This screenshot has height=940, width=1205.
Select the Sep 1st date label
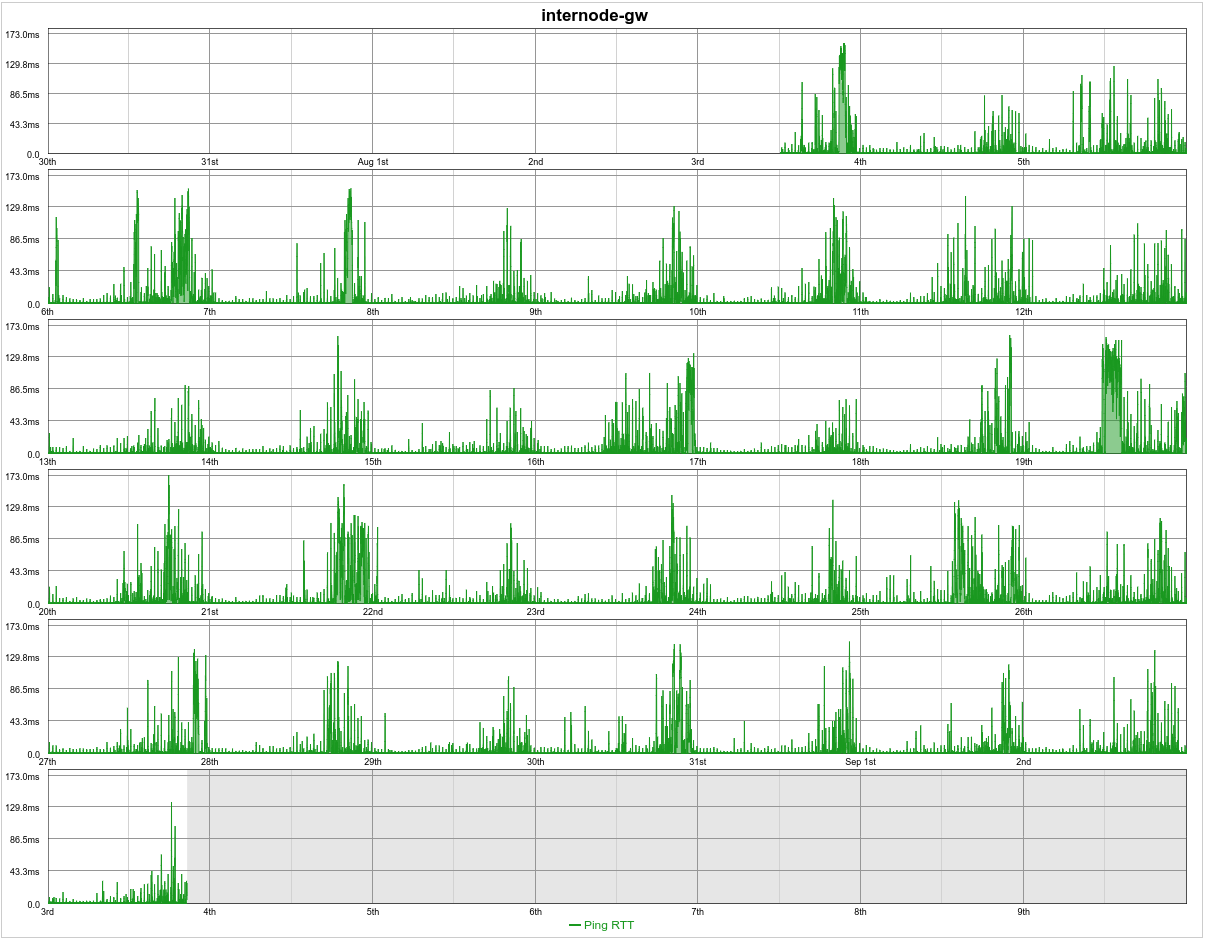pyautogui.click(x=860, y=762)
